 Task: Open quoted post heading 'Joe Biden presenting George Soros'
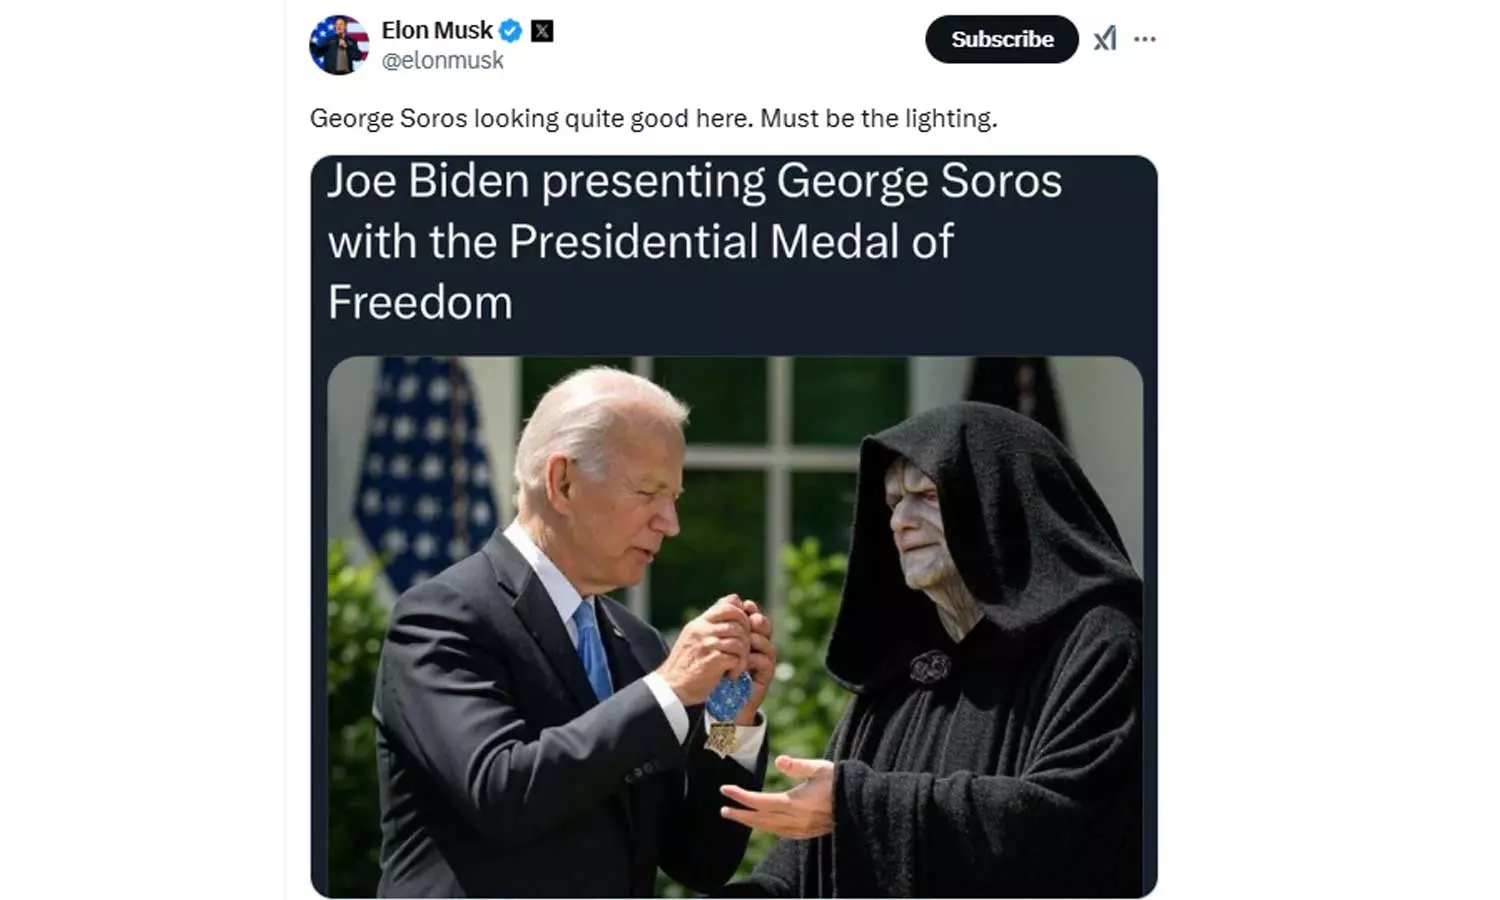pos(695,181)
